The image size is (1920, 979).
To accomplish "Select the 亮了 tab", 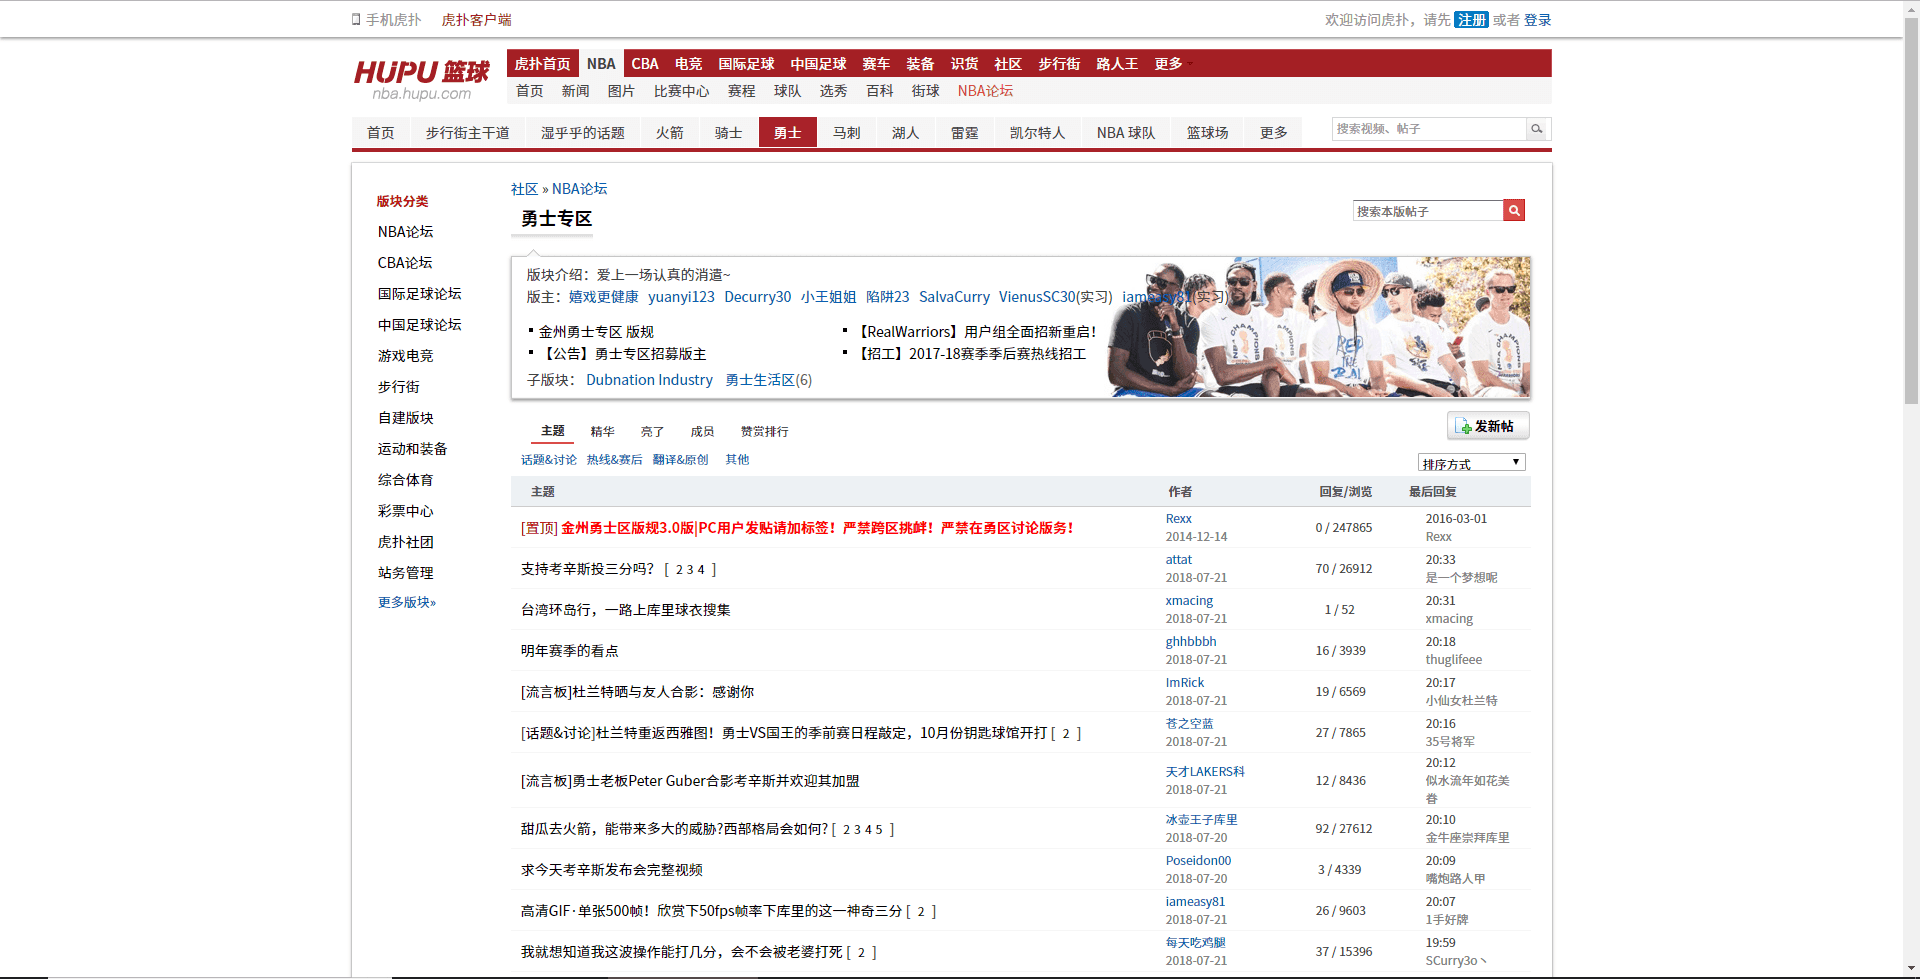I will click(652, 432).
